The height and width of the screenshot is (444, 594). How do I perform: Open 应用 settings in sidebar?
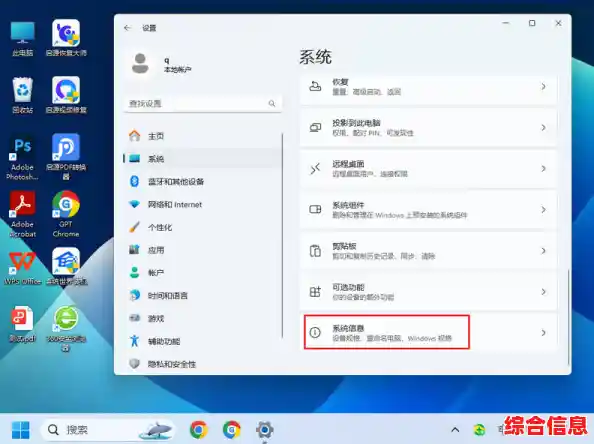pyautogui.click(x=203, y=250)
